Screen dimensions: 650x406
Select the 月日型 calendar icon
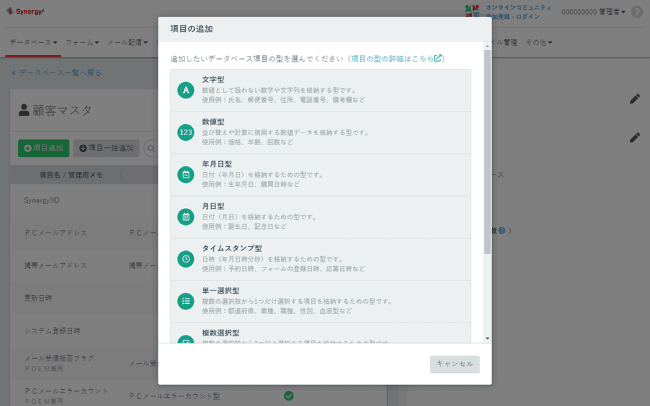[185, 216]
